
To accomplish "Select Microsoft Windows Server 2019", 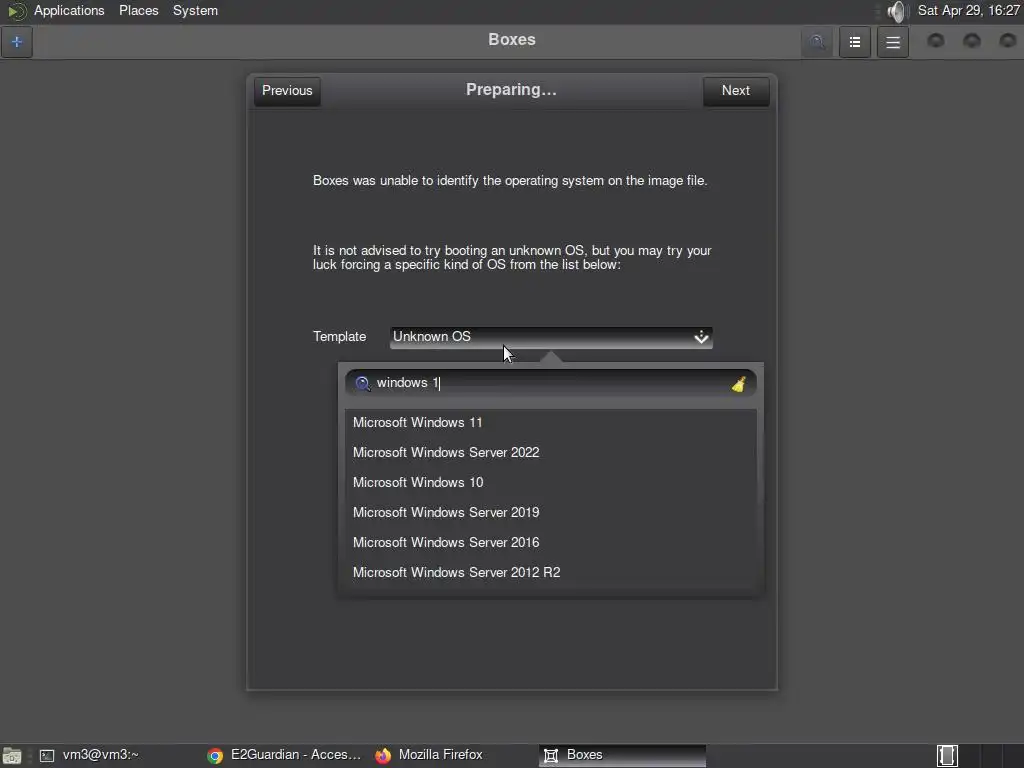I will click(551, 513).
